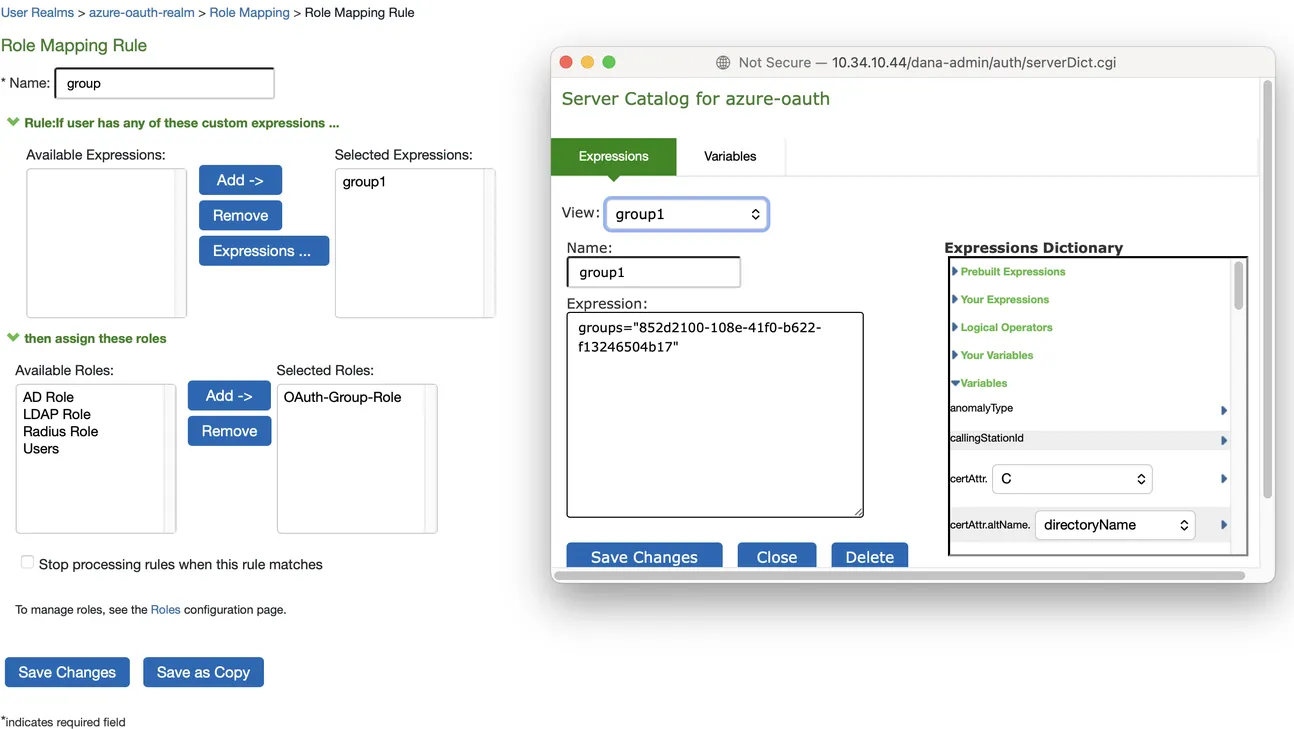The height and width of the screenshot is (729, 1294).
Task: Click arrow icon next to callingStationId variable
Action: (1224, 441)
